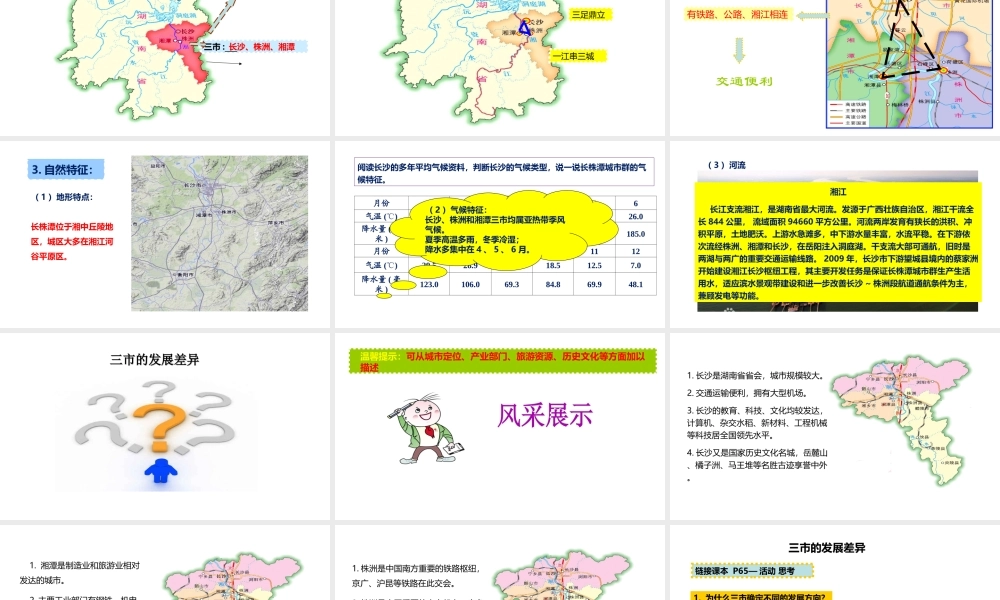Click the cartoon boy character

(x=425, y=428)
